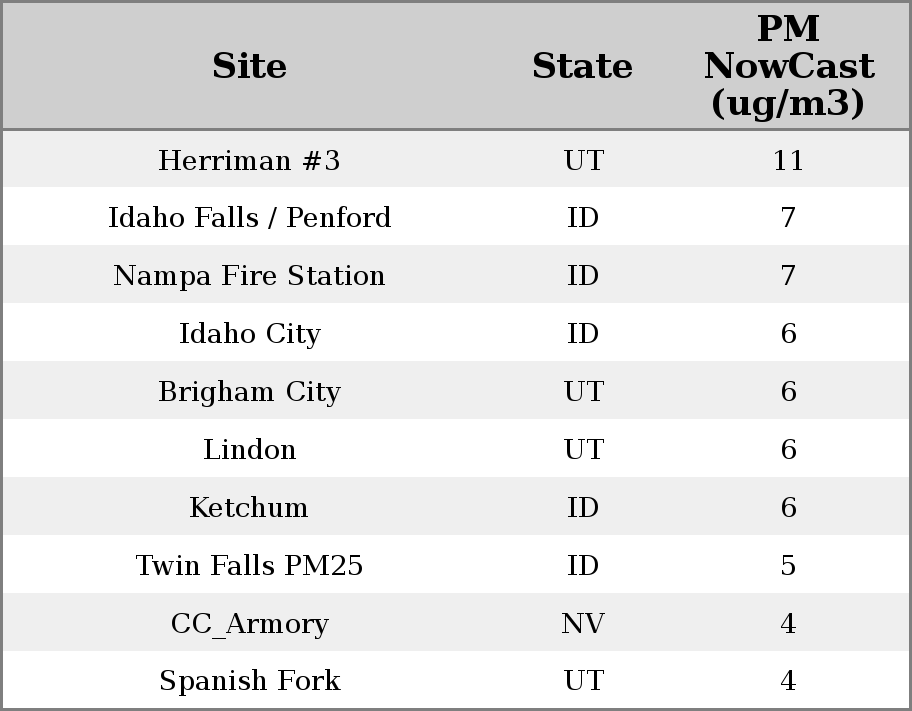Click PM value 7 for Idaho Falls

coord(788,218)
